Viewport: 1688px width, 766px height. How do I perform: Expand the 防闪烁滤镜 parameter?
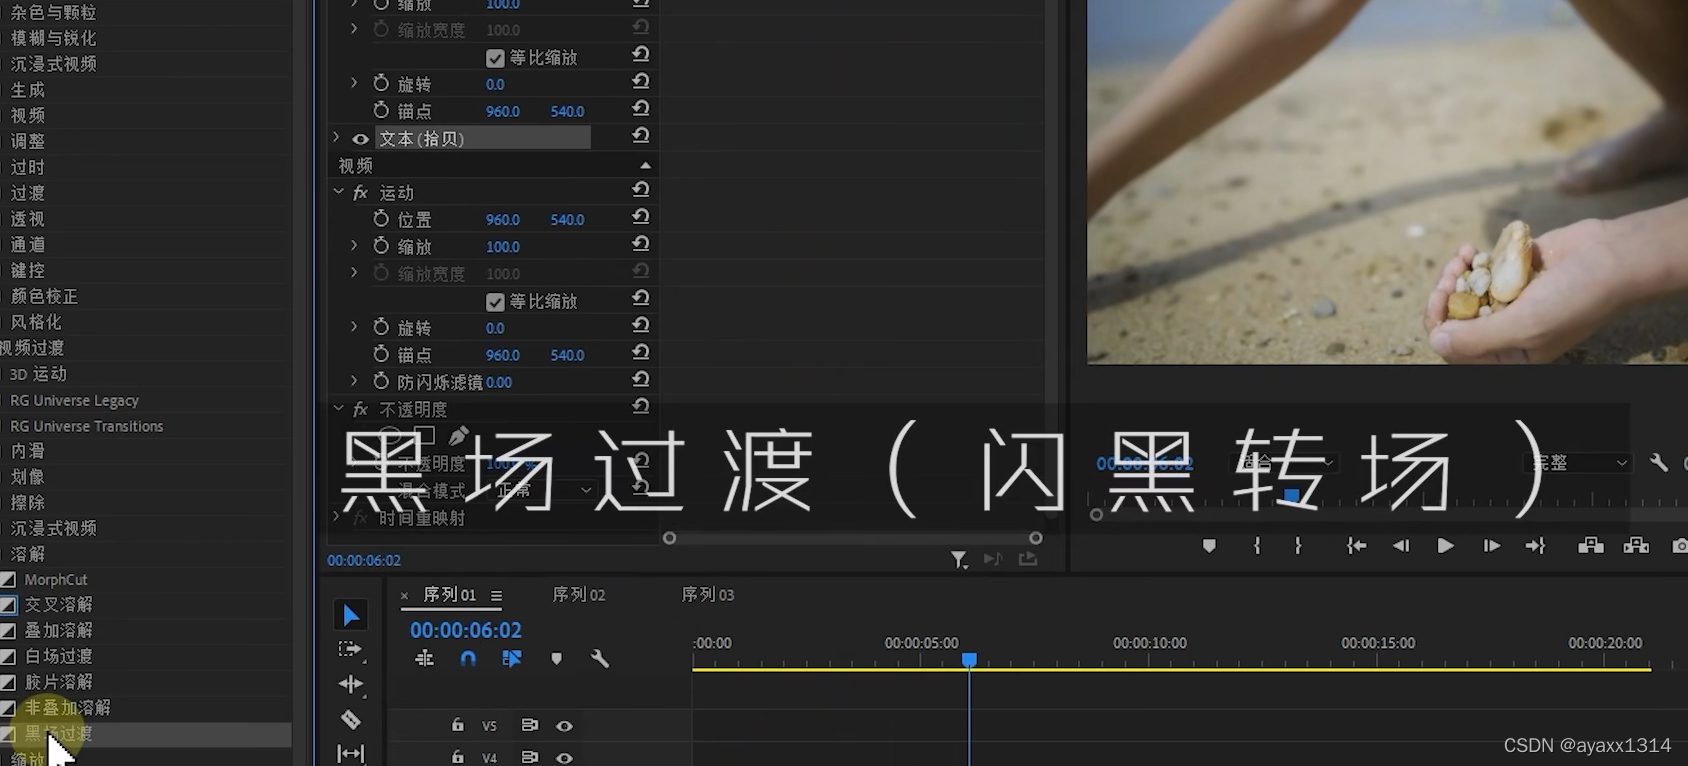354,381
